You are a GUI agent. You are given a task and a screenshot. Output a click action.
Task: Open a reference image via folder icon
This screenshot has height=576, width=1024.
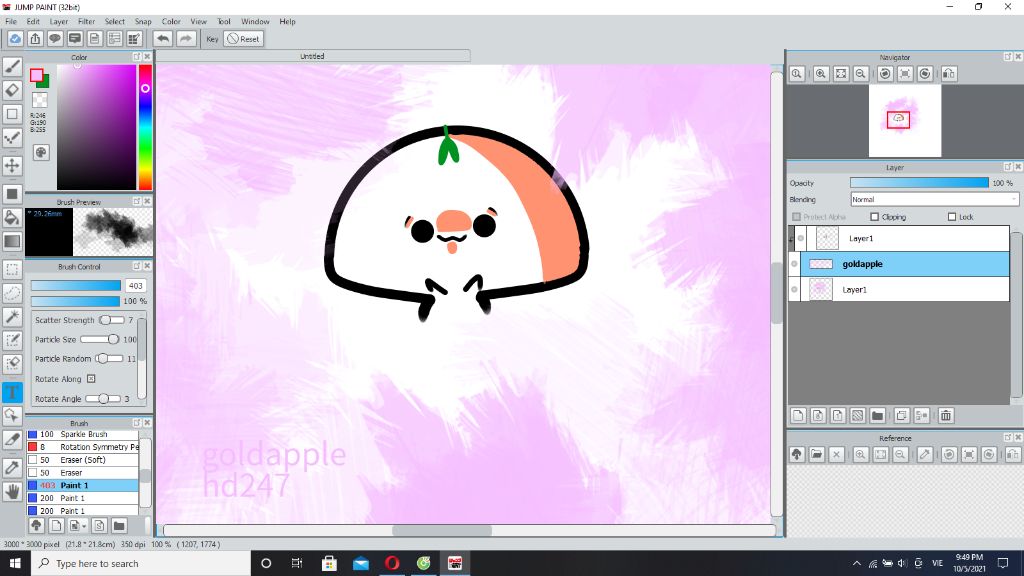pos(816,455)
